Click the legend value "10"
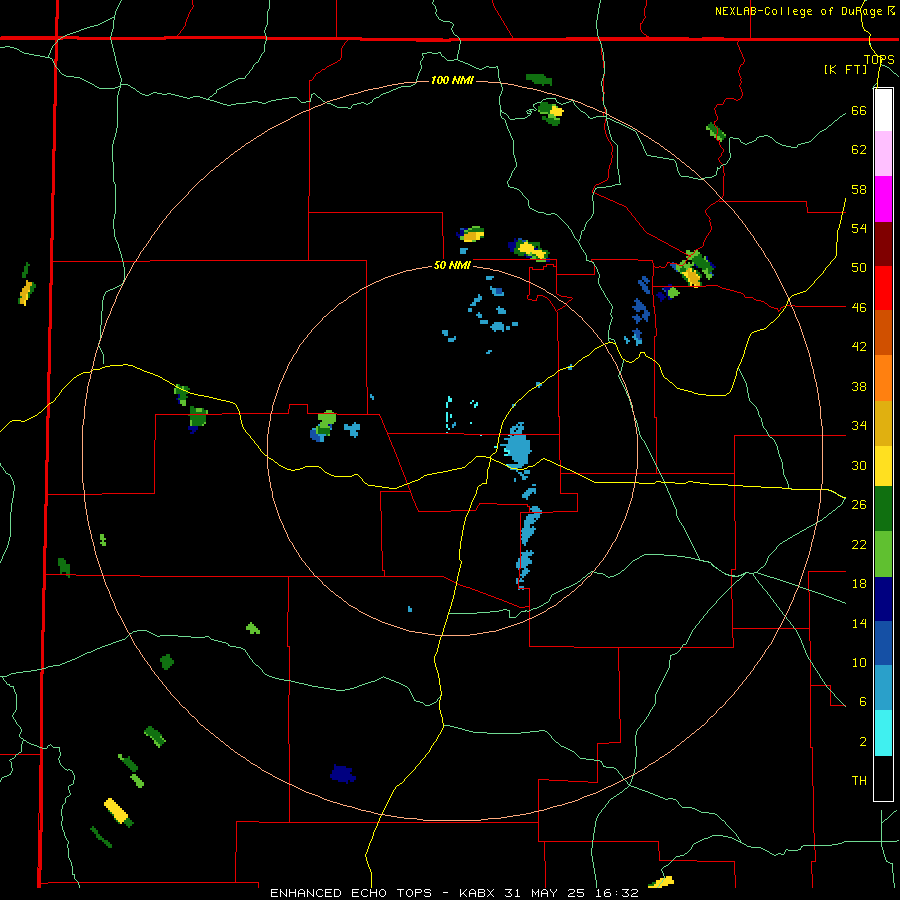This screenshot has width=900, height=900. (x=859, y=662)
